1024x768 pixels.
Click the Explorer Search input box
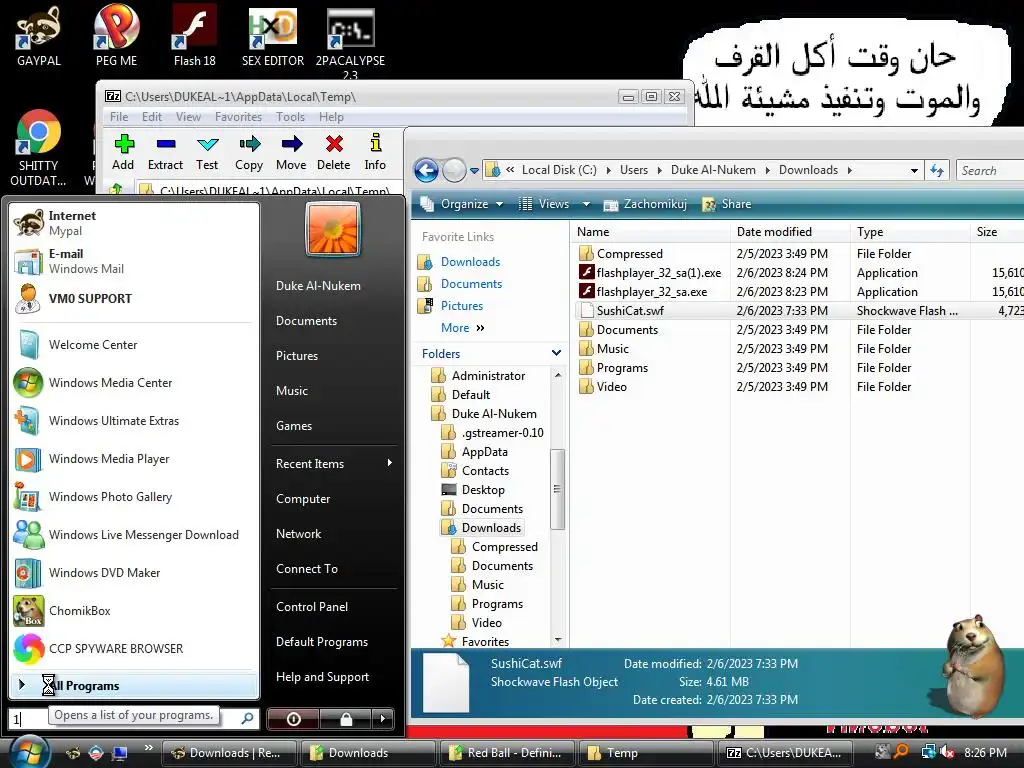pos(990,170)
